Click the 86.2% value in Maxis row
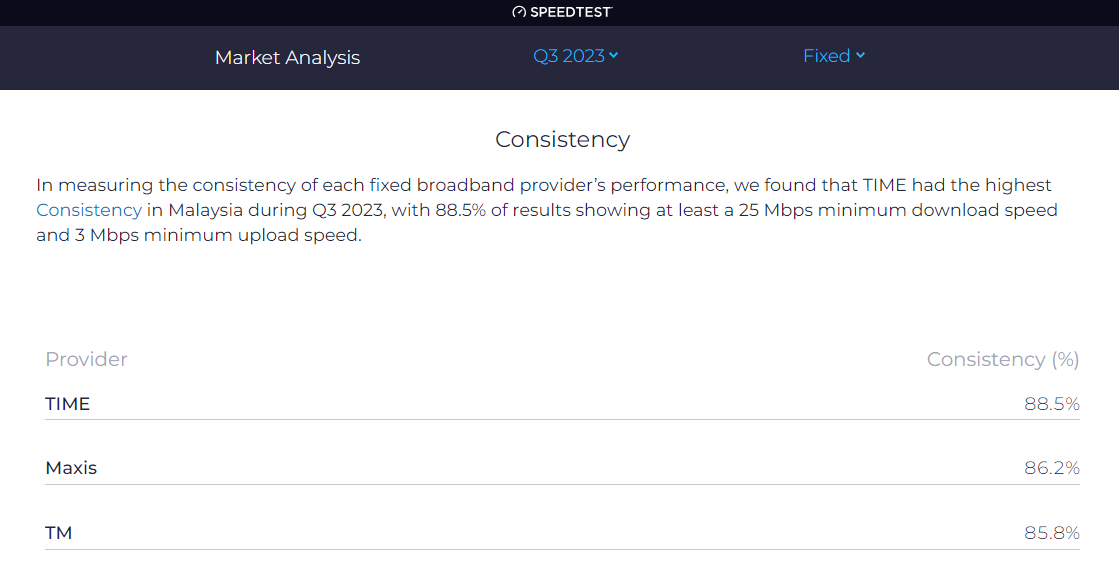1119x568 pixels. point(1051,468)
